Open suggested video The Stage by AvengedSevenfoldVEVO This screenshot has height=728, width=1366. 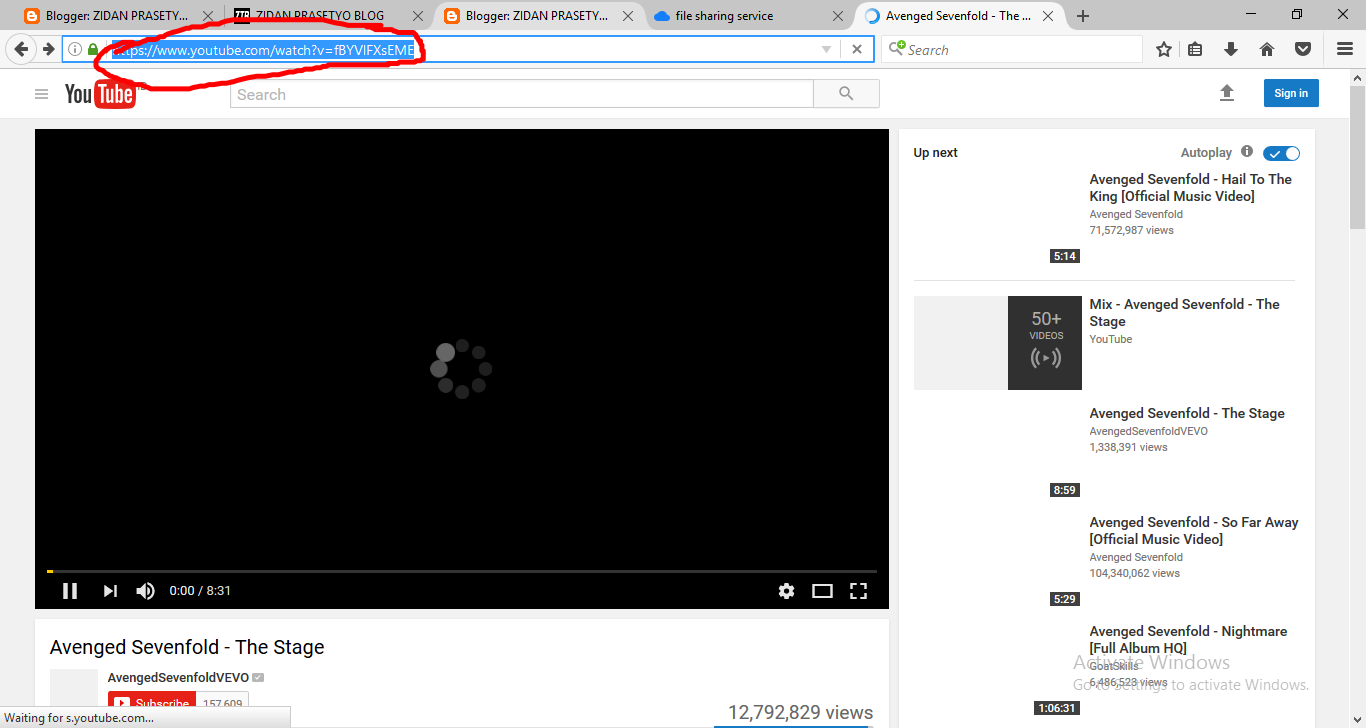coord(1187,413)
